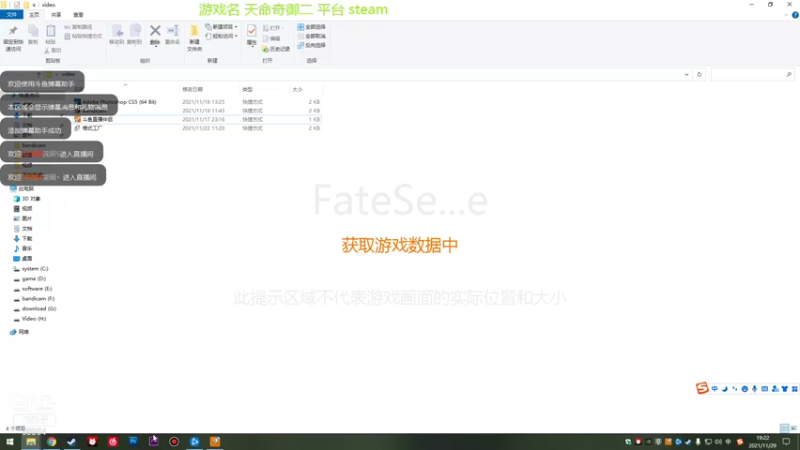Open the Sogou IME skin shirt icon
Viewport: 800px width, 450px height.
point(785,389)
